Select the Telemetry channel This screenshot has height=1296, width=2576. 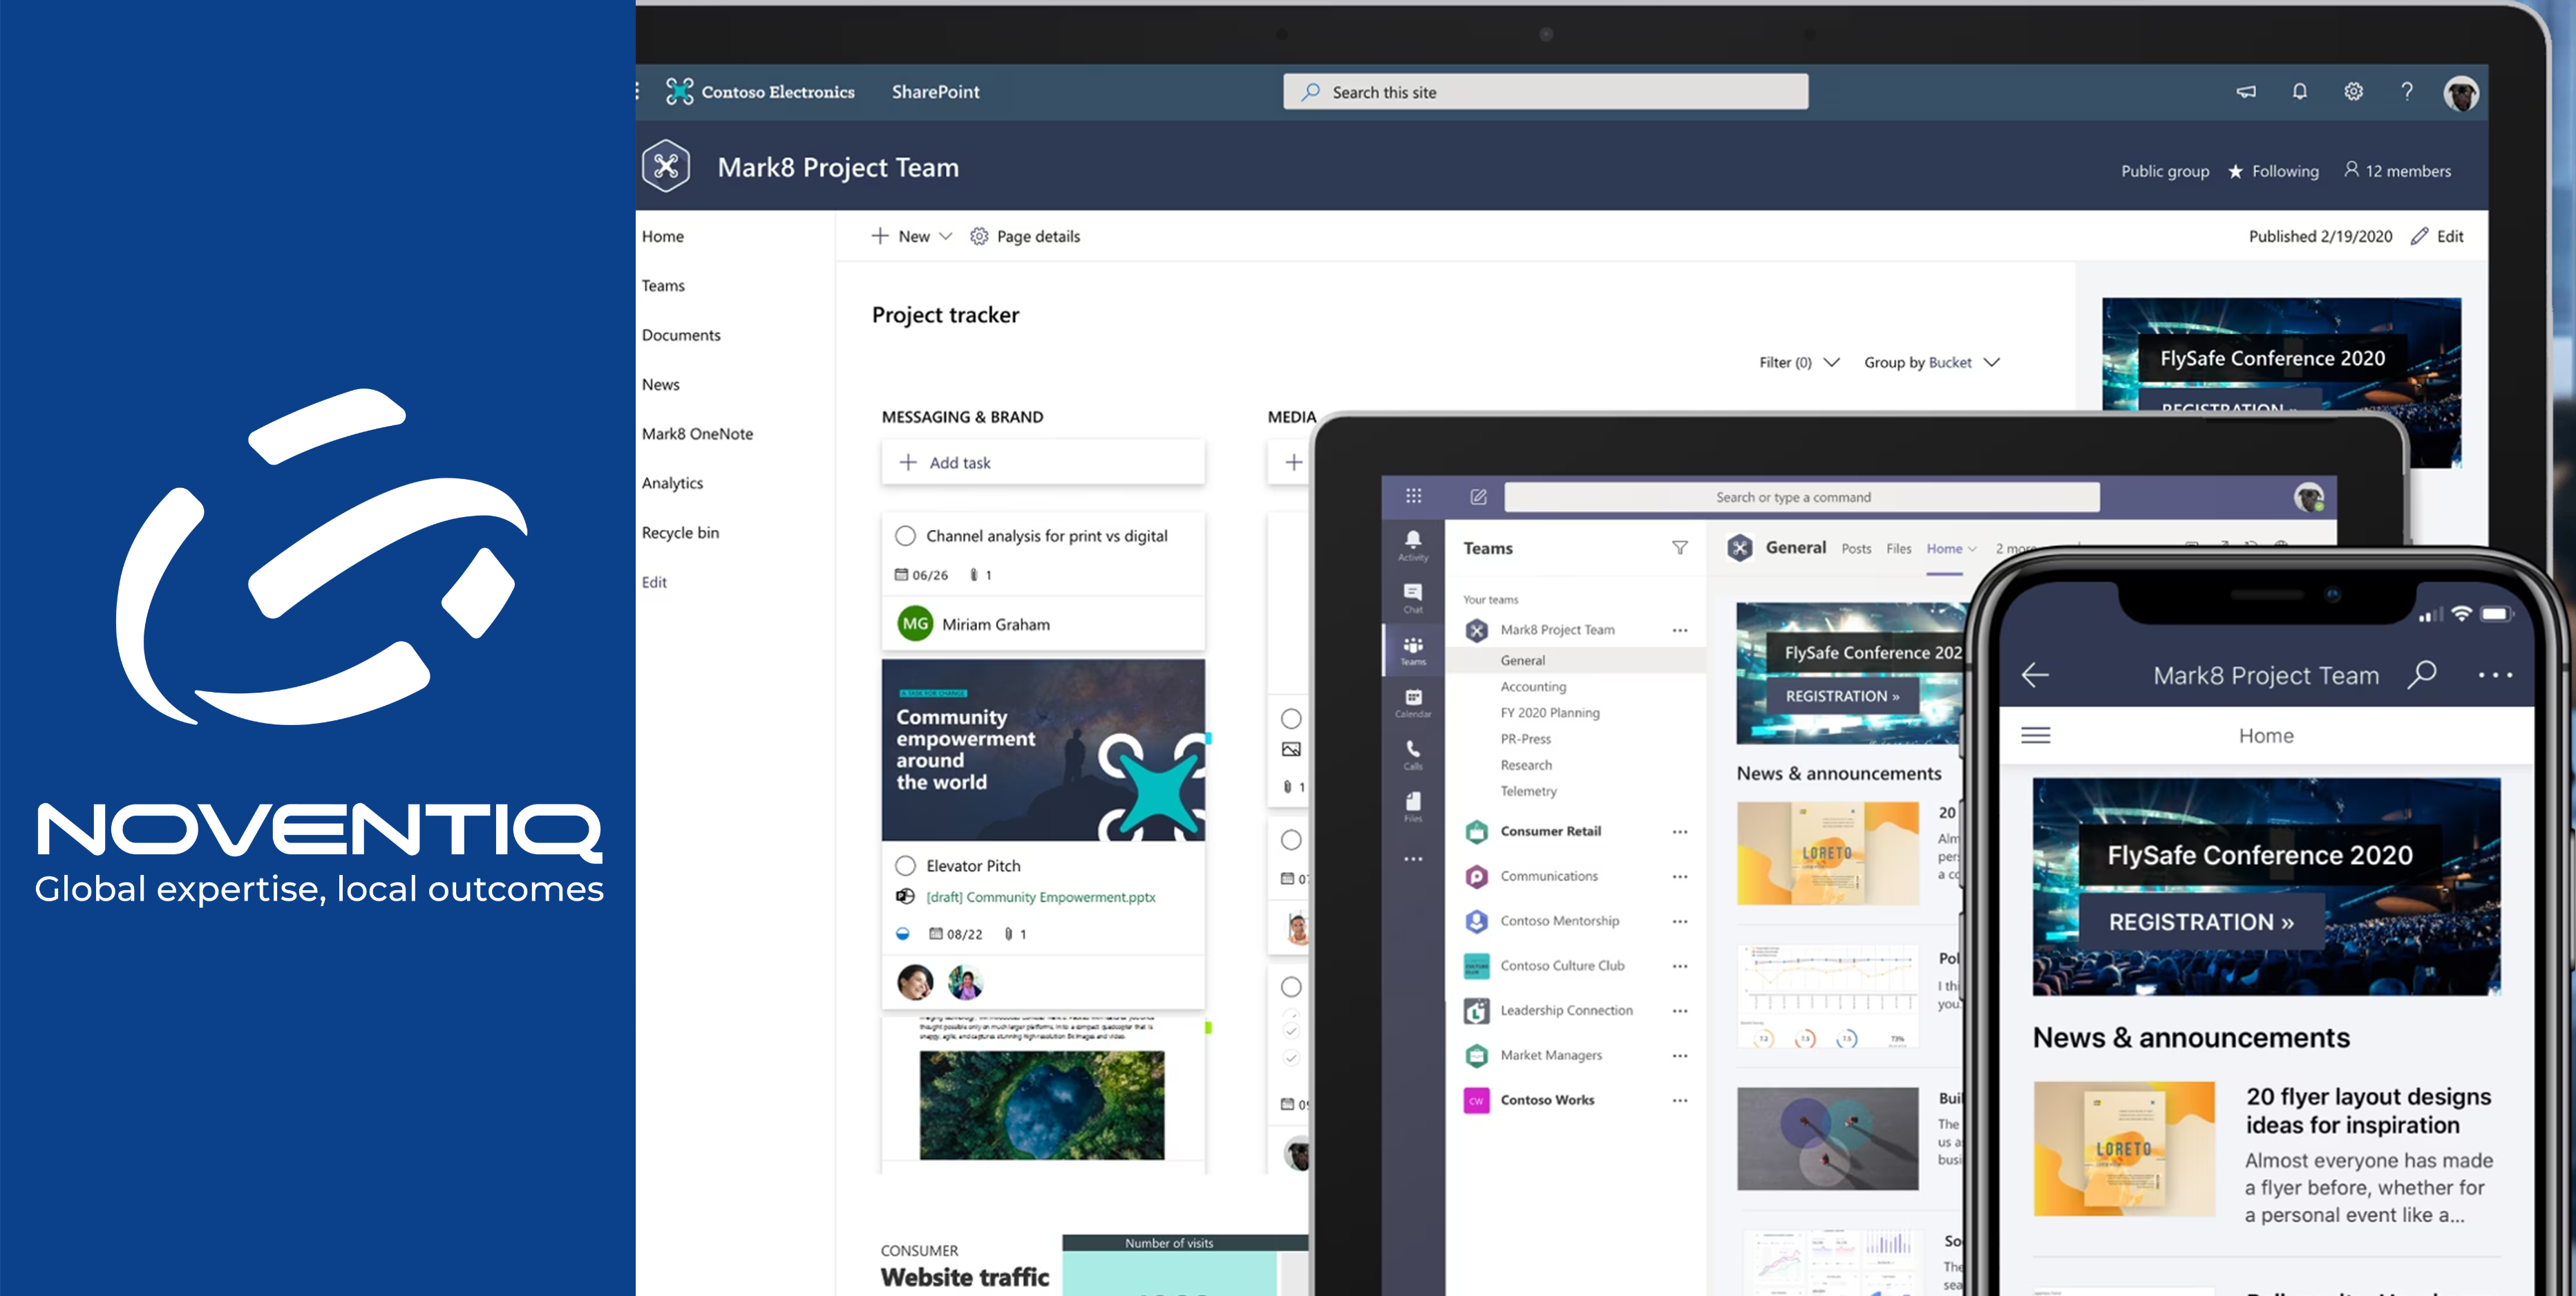(1528, 791)
